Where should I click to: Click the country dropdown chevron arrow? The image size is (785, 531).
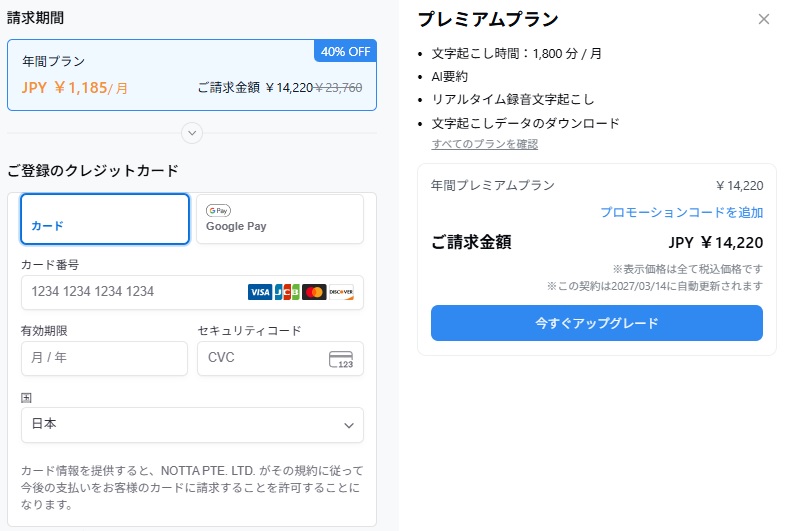pyautogui.click(x=349, y=425)
